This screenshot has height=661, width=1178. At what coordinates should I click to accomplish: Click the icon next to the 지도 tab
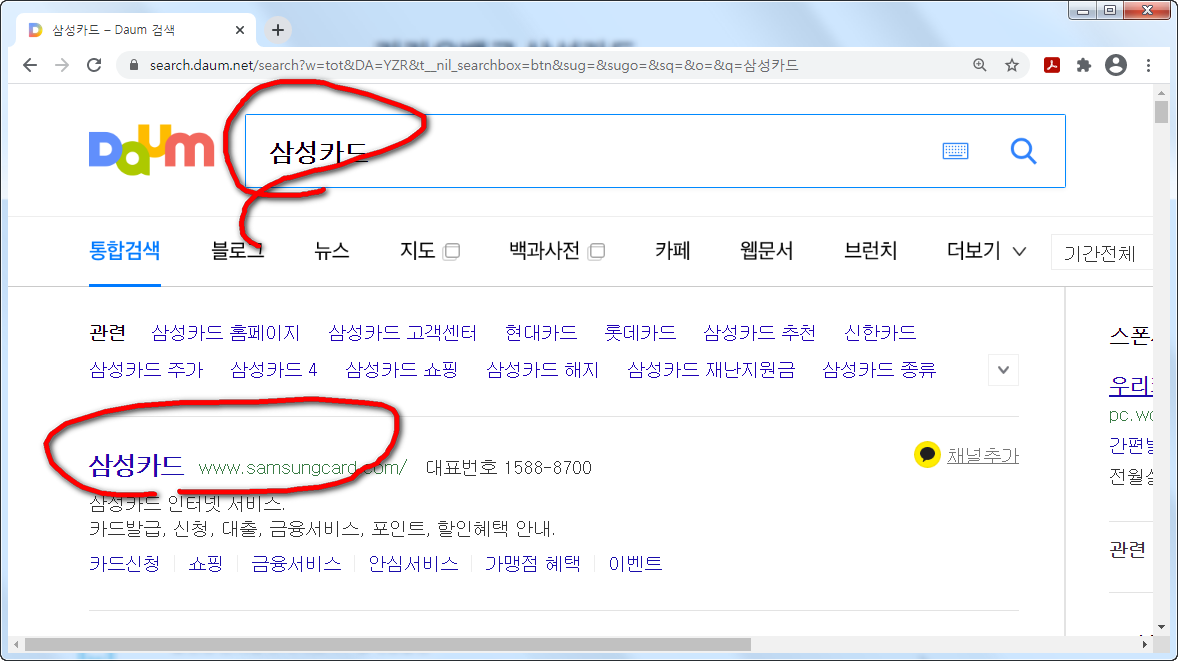click(452, 251)
